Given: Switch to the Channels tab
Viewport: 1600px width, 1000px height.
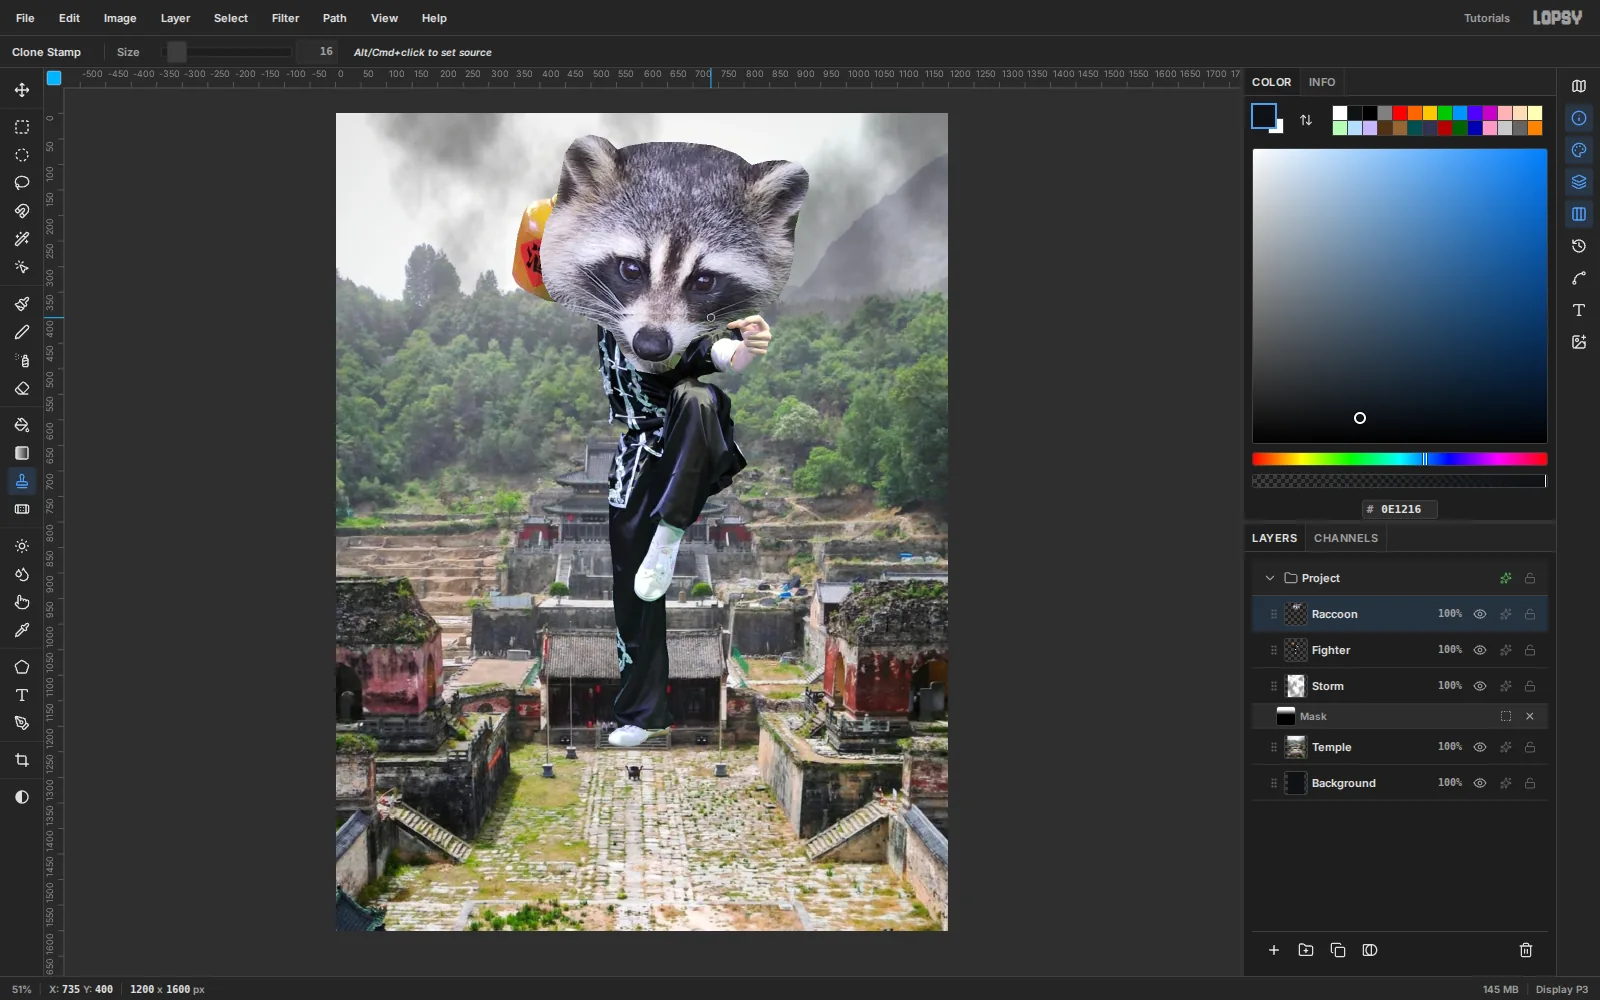Looking at the screenshot, I should click(1346, 538).
